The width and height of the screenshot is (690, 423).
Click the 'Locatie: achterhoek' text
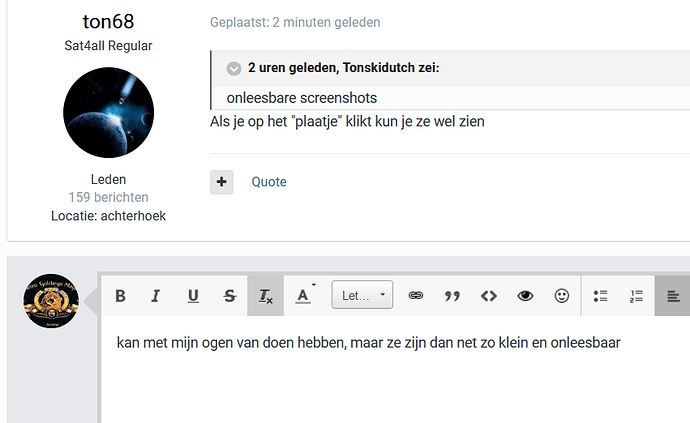click(108, 216)
